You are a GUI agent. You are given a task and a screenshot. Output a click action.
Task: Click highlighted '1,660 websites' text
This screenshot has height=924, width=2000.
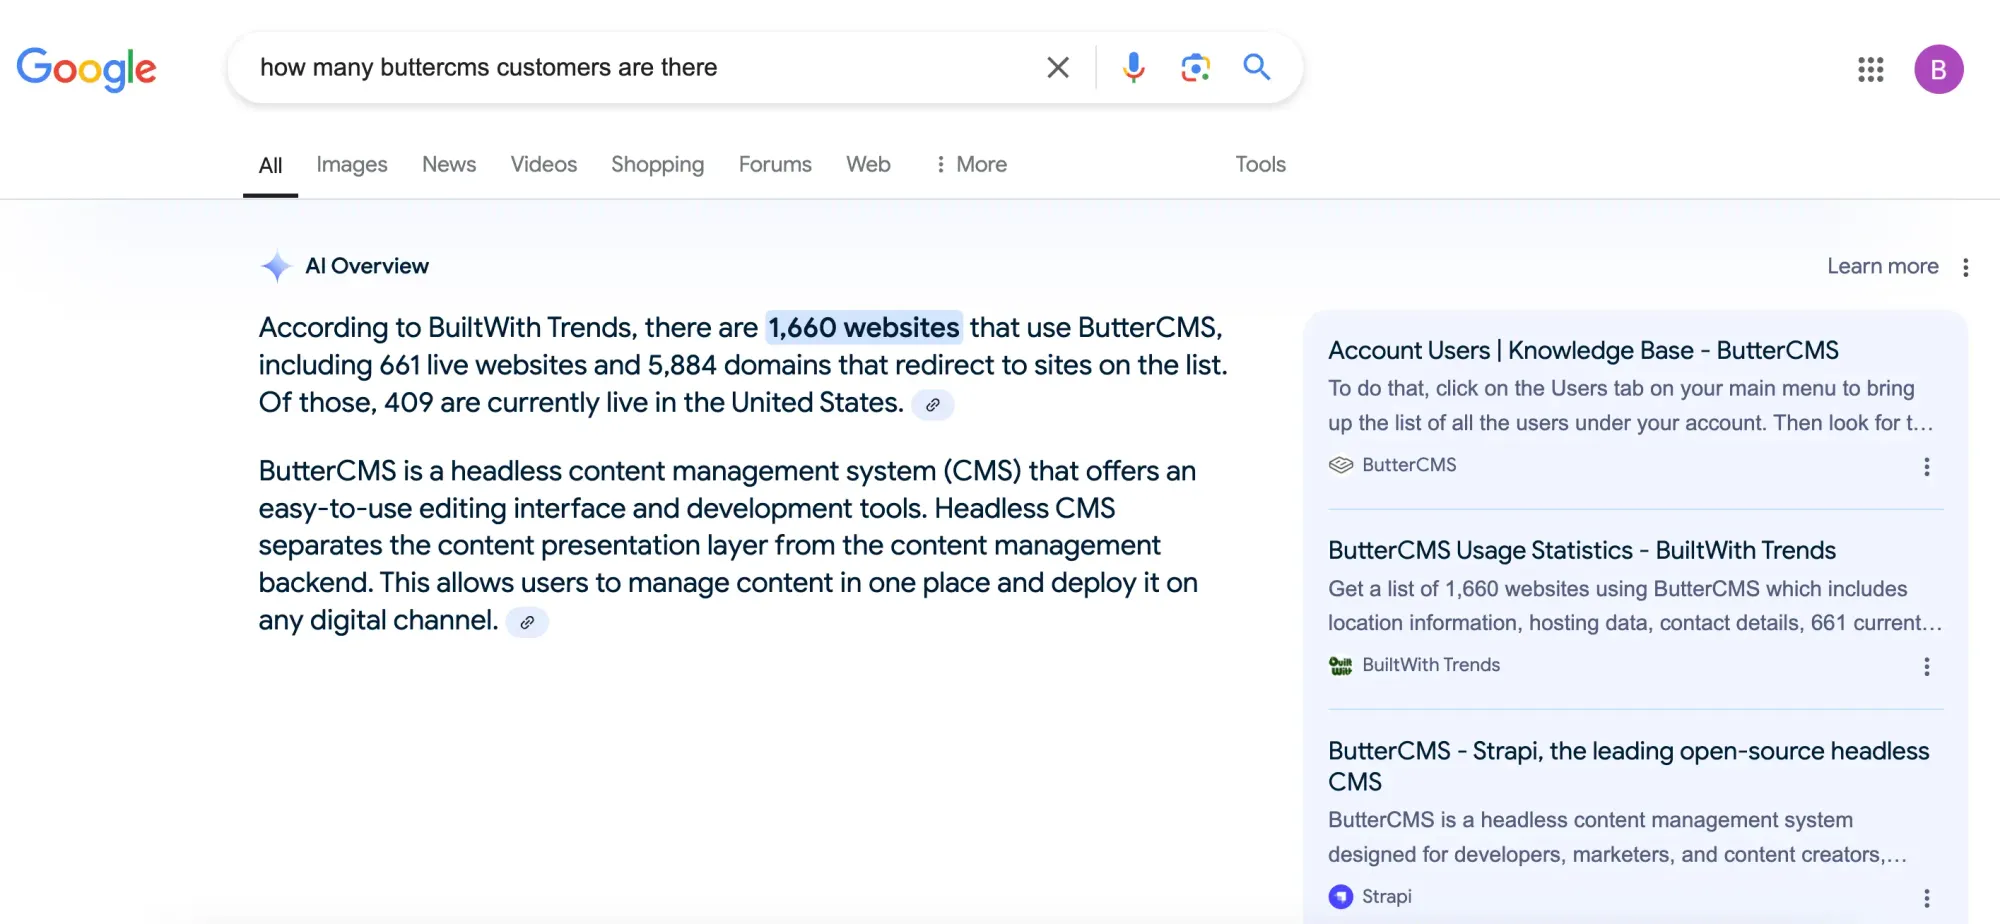click(864, 328)
